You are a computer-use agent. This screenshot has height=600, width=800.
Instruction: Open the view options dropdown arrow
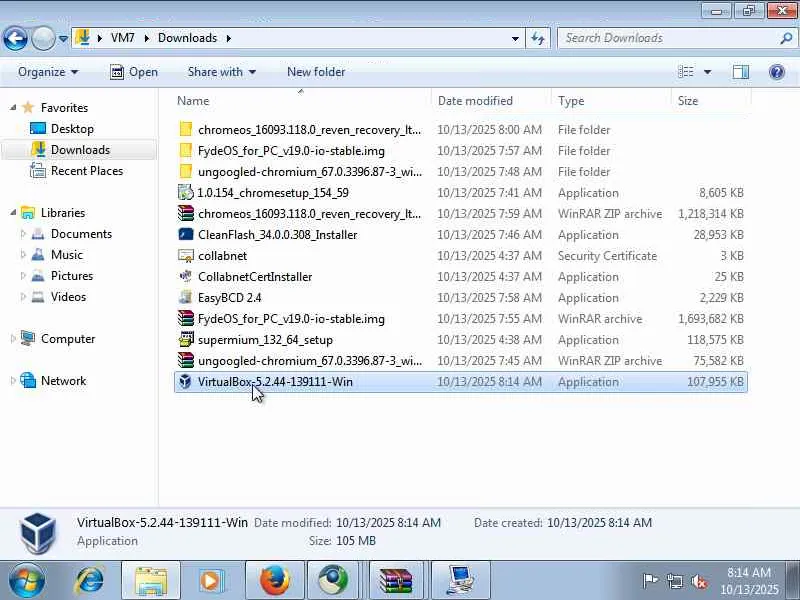click(708, 72)
